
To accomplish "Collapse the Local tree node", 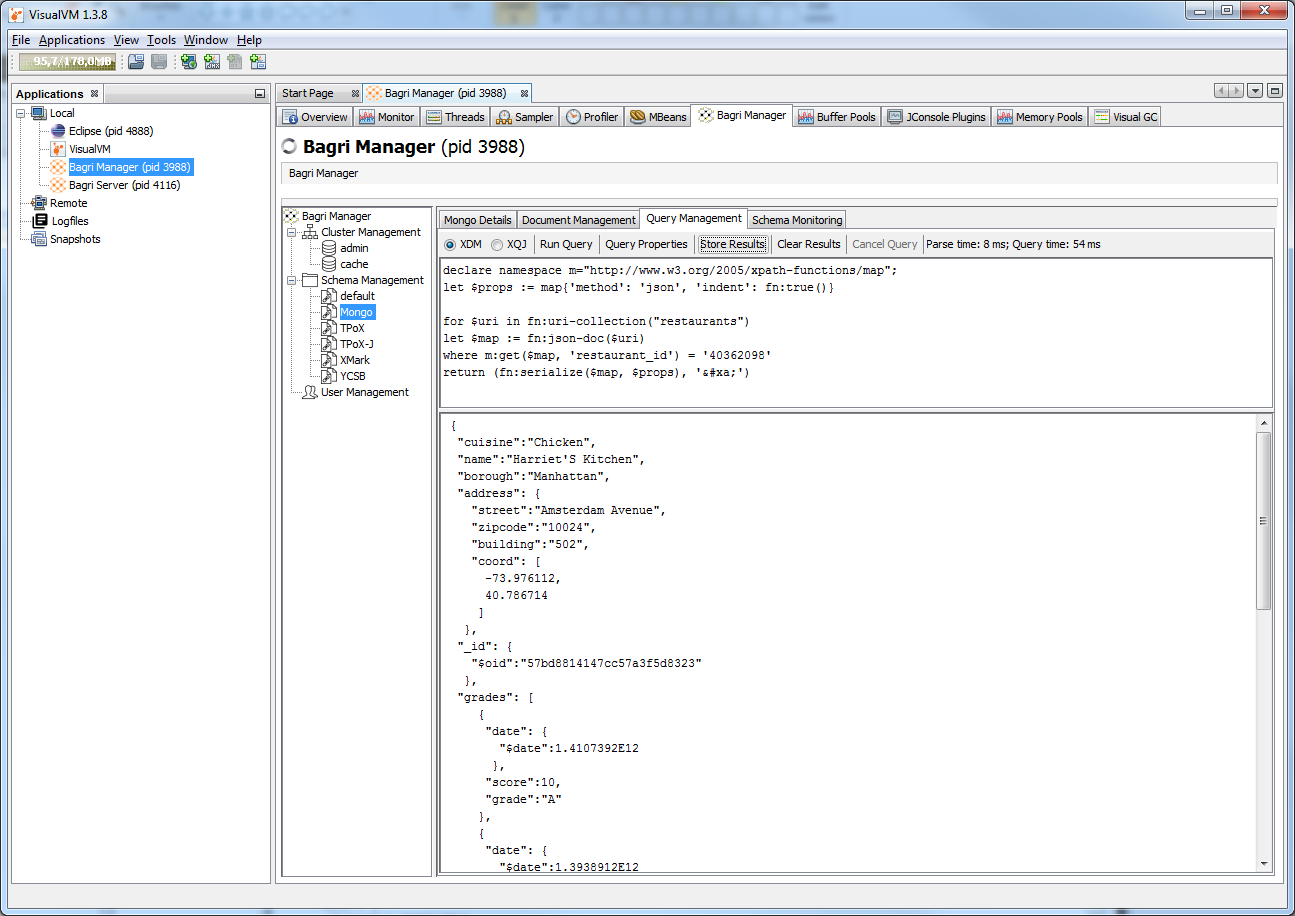I will (21, 113).
